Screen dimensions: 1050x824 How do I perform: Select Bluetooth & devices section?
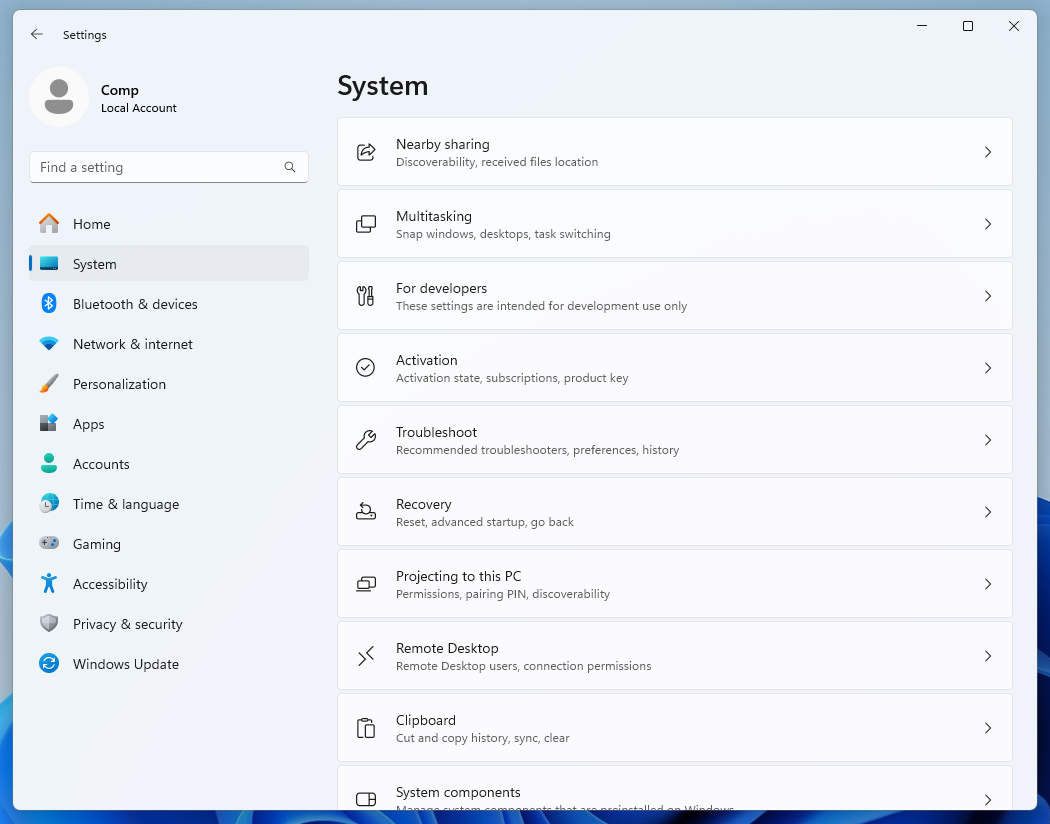pos(169,304)
